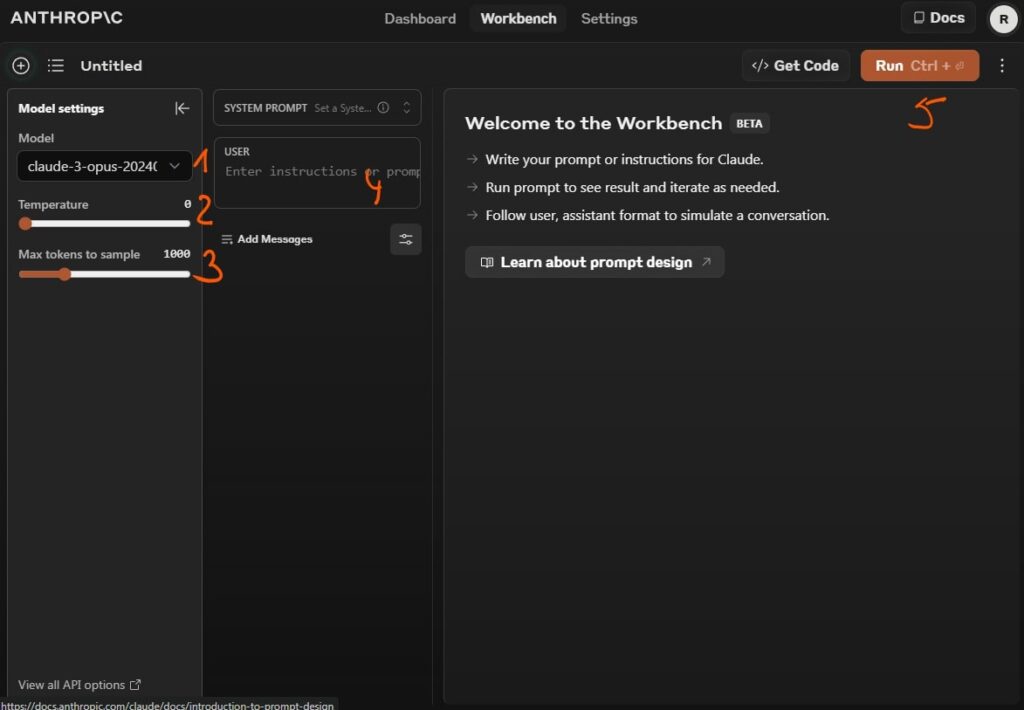The width and height of the screenshot is (1024, 710).
Task: Collapse the Model settings panel
Action: 182,108
